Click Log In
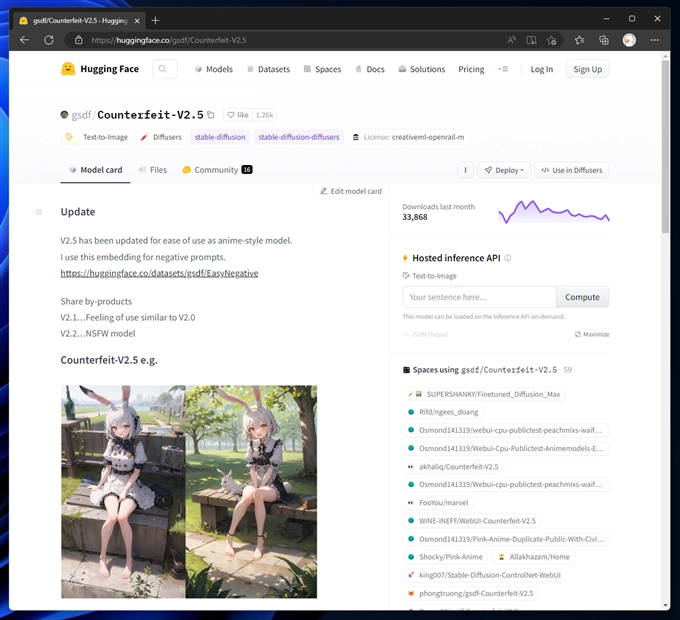The height and width of the screenshot is (620, 680). click(542, 69)
